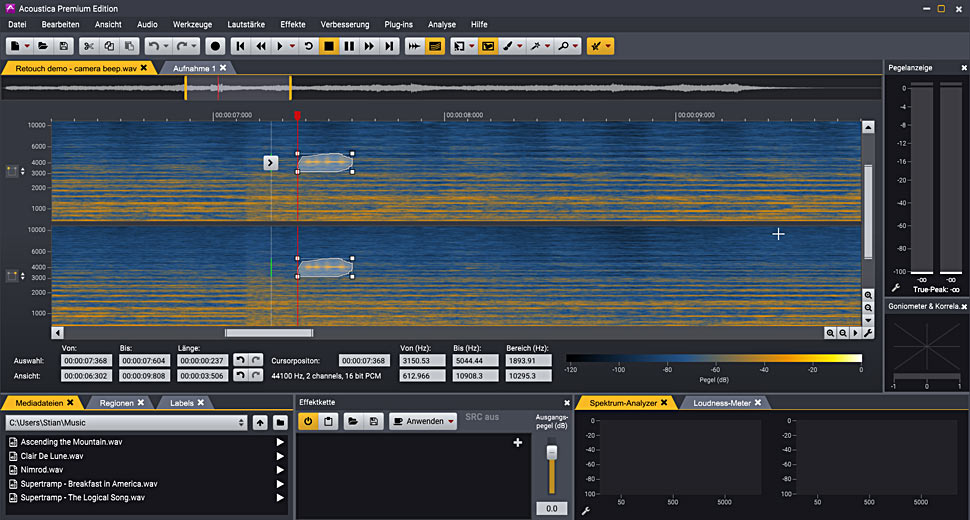This screenshot has width=970, height=520.
Task: Preview Nimrod.wav with its play arrow
Action: tap(280, 470)
